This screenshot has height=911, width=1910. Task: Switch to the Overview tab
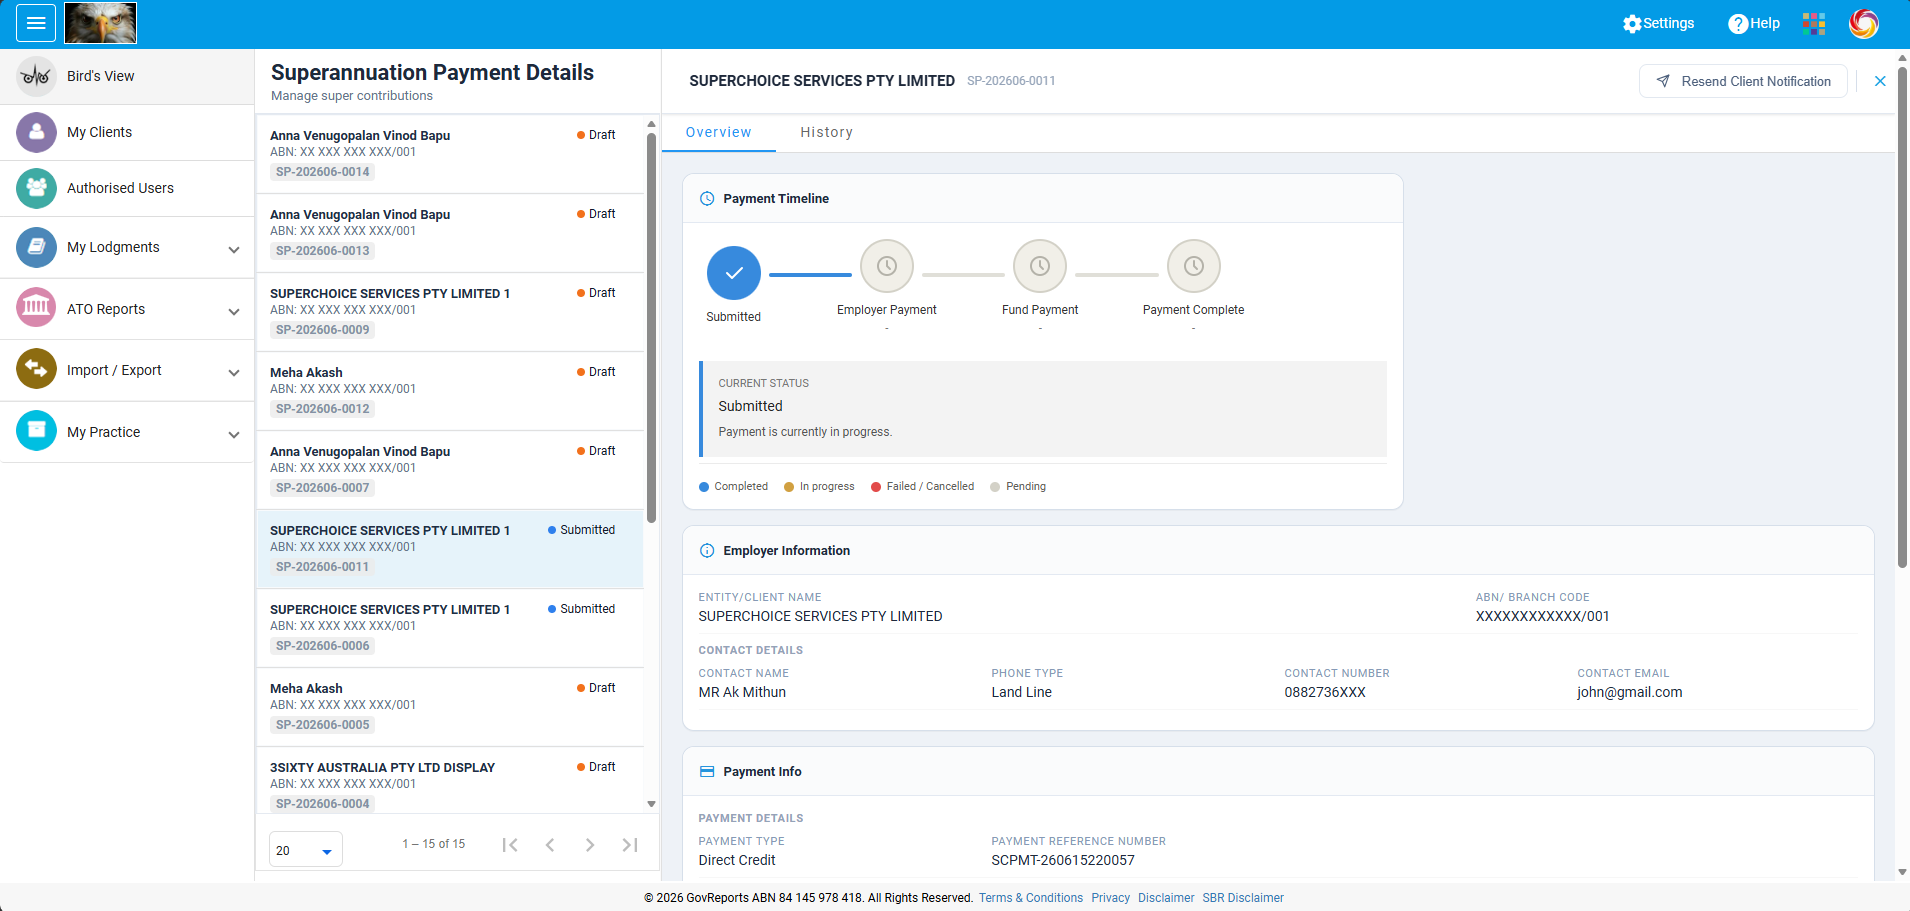pyautogui.click(x=719, y=132)
